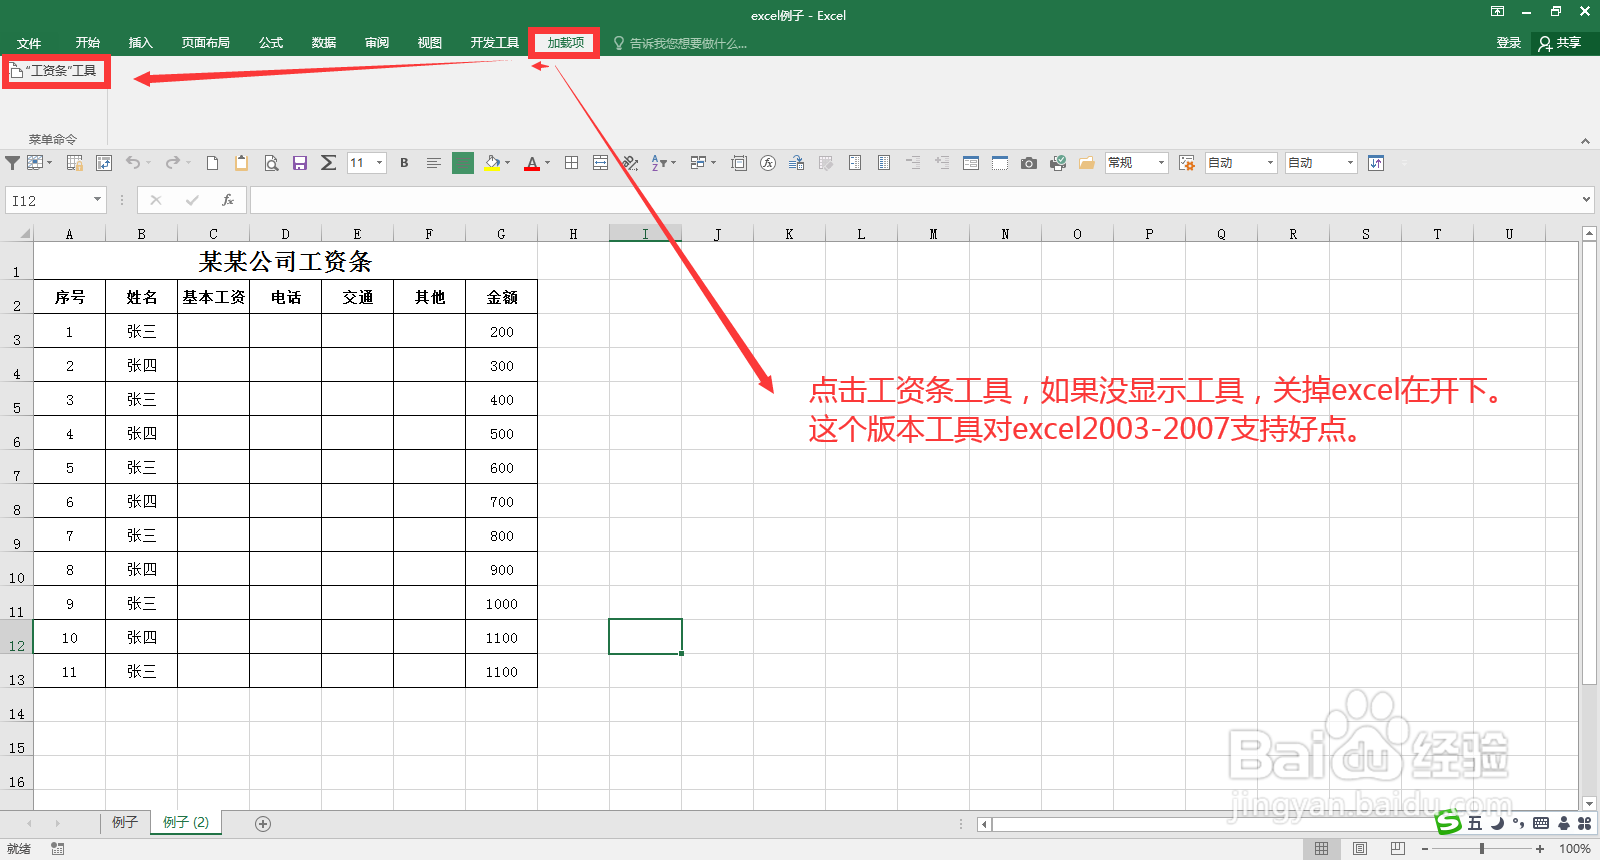Open the fill color dropdown arrow
Image resolution: width=1600 pixels, height=860 pixels.
[508, 163]
